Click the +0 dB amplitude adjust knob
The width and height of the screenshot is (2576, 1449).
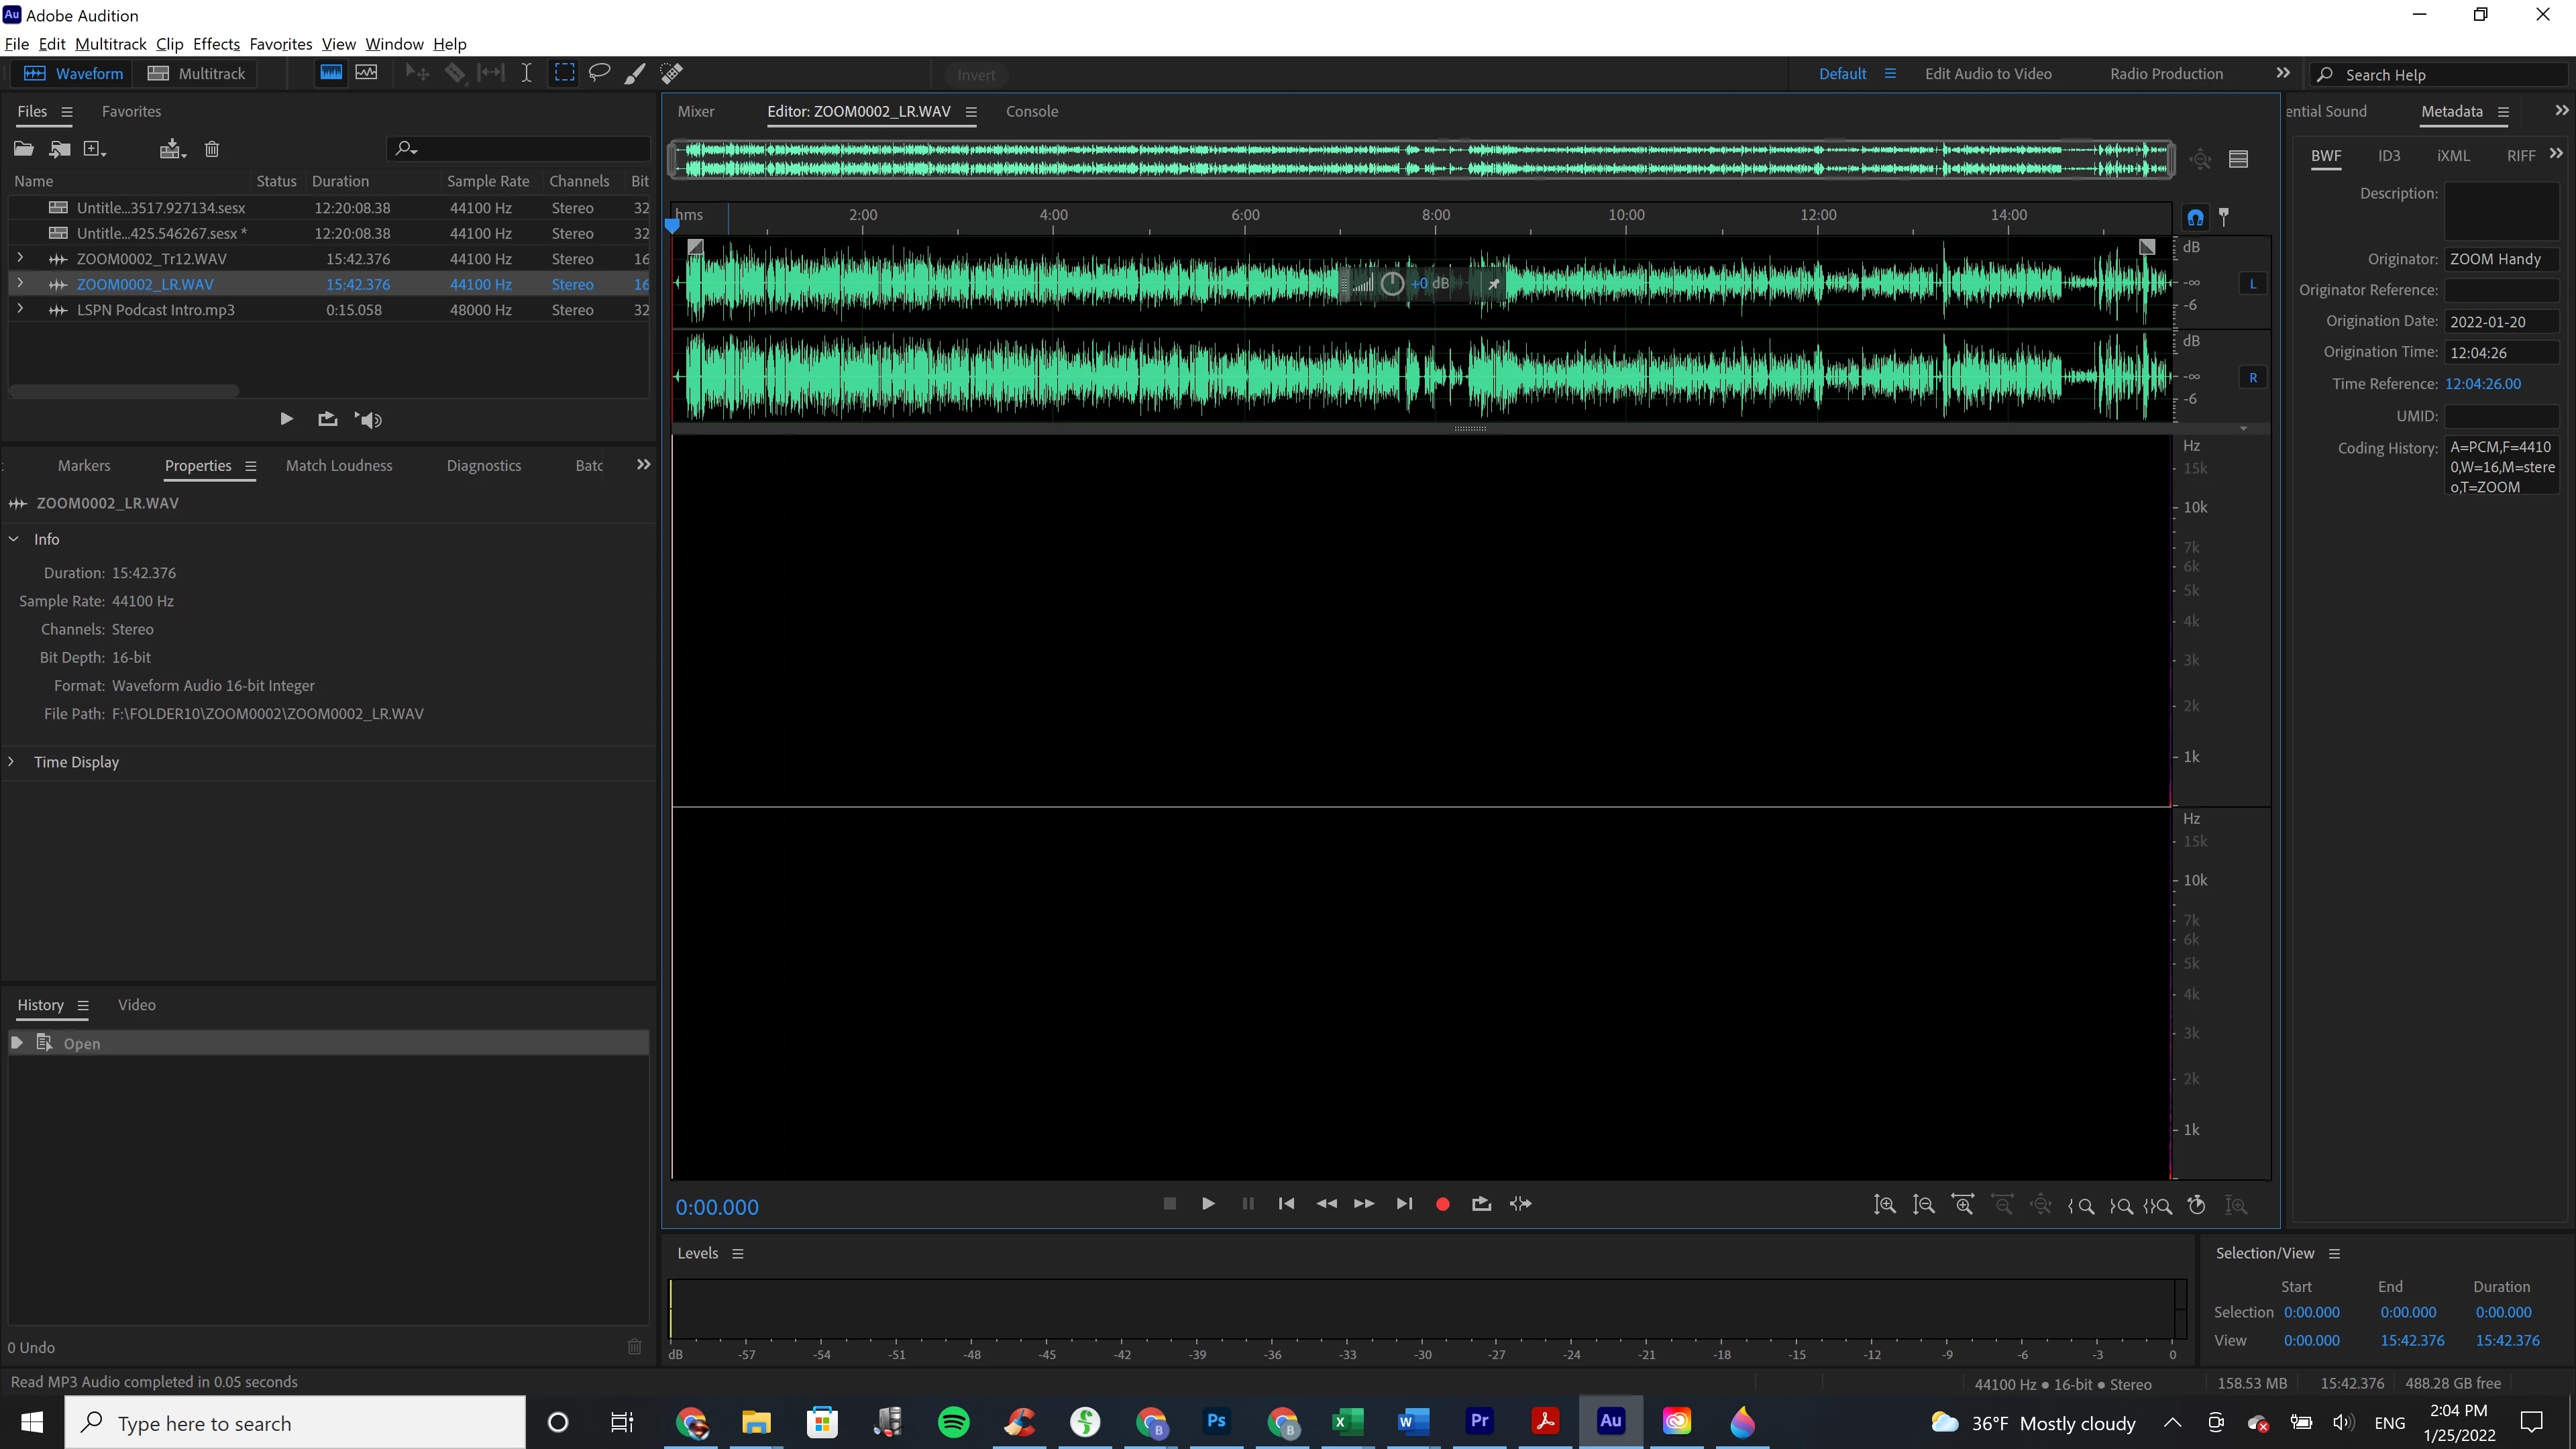(1392, 284)
